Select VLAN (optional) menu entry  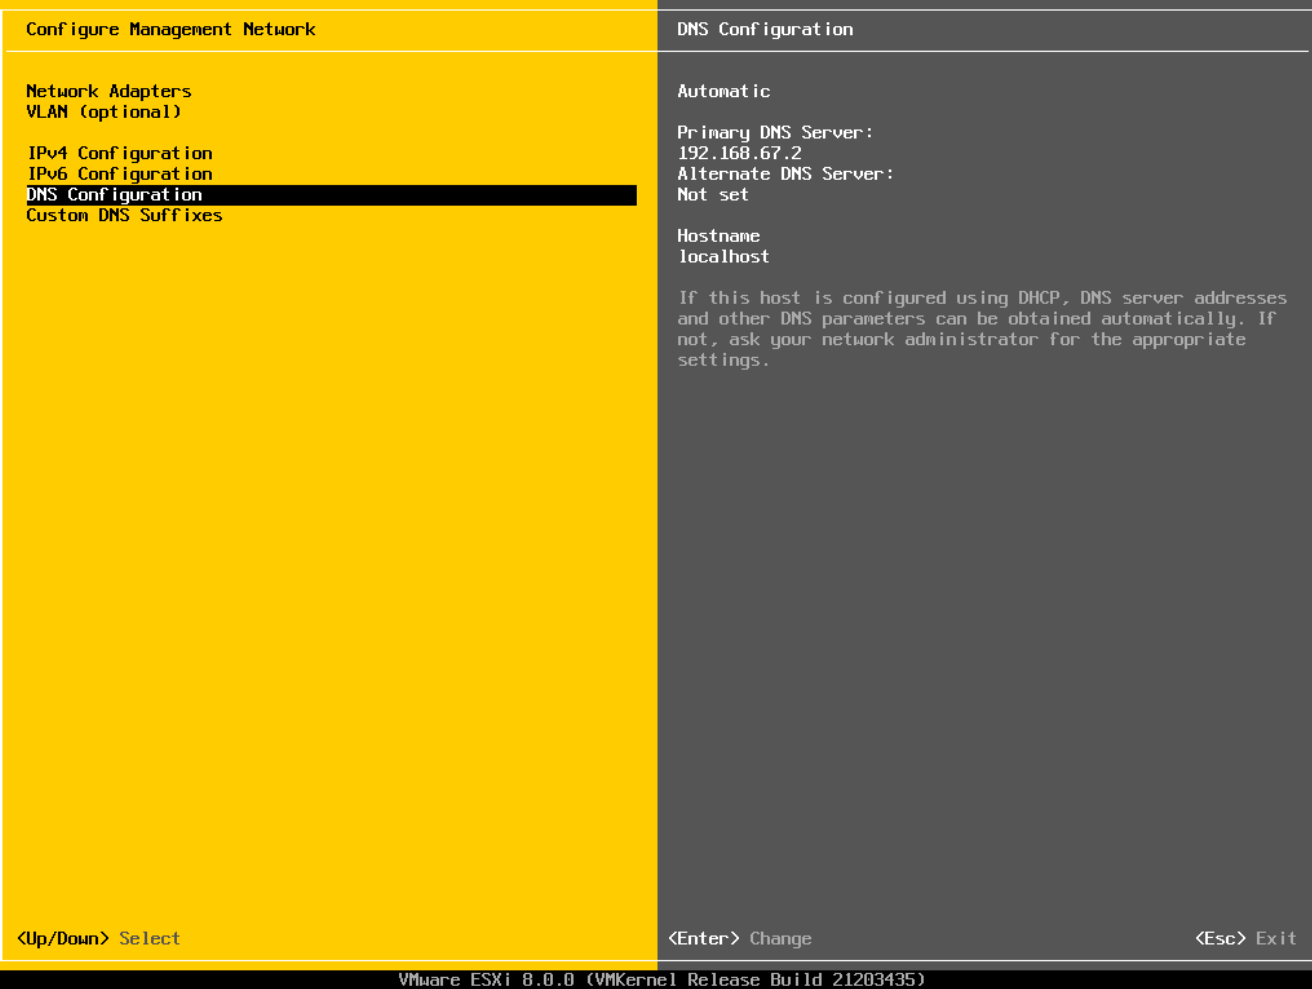pyautogui.click(x=104, y=112)
